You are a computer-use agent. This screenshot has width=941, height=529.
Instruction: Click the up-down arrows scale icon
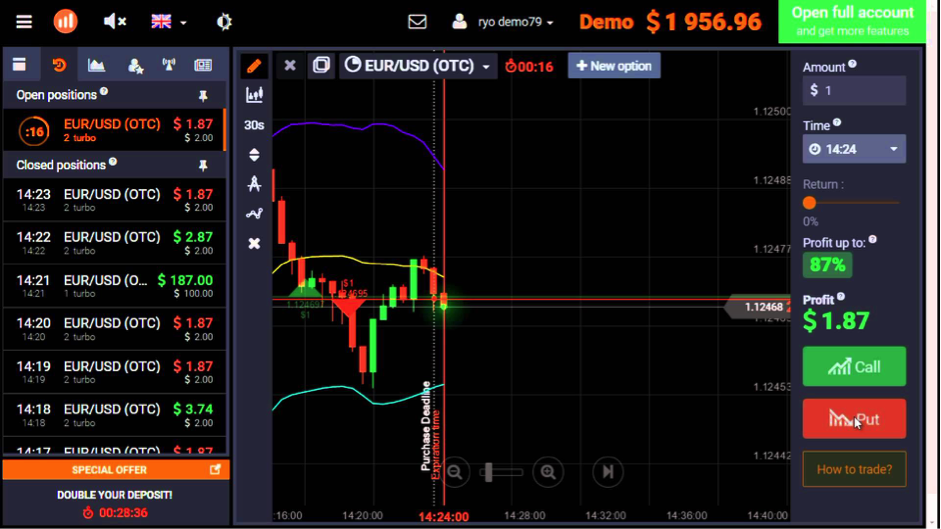254,154
